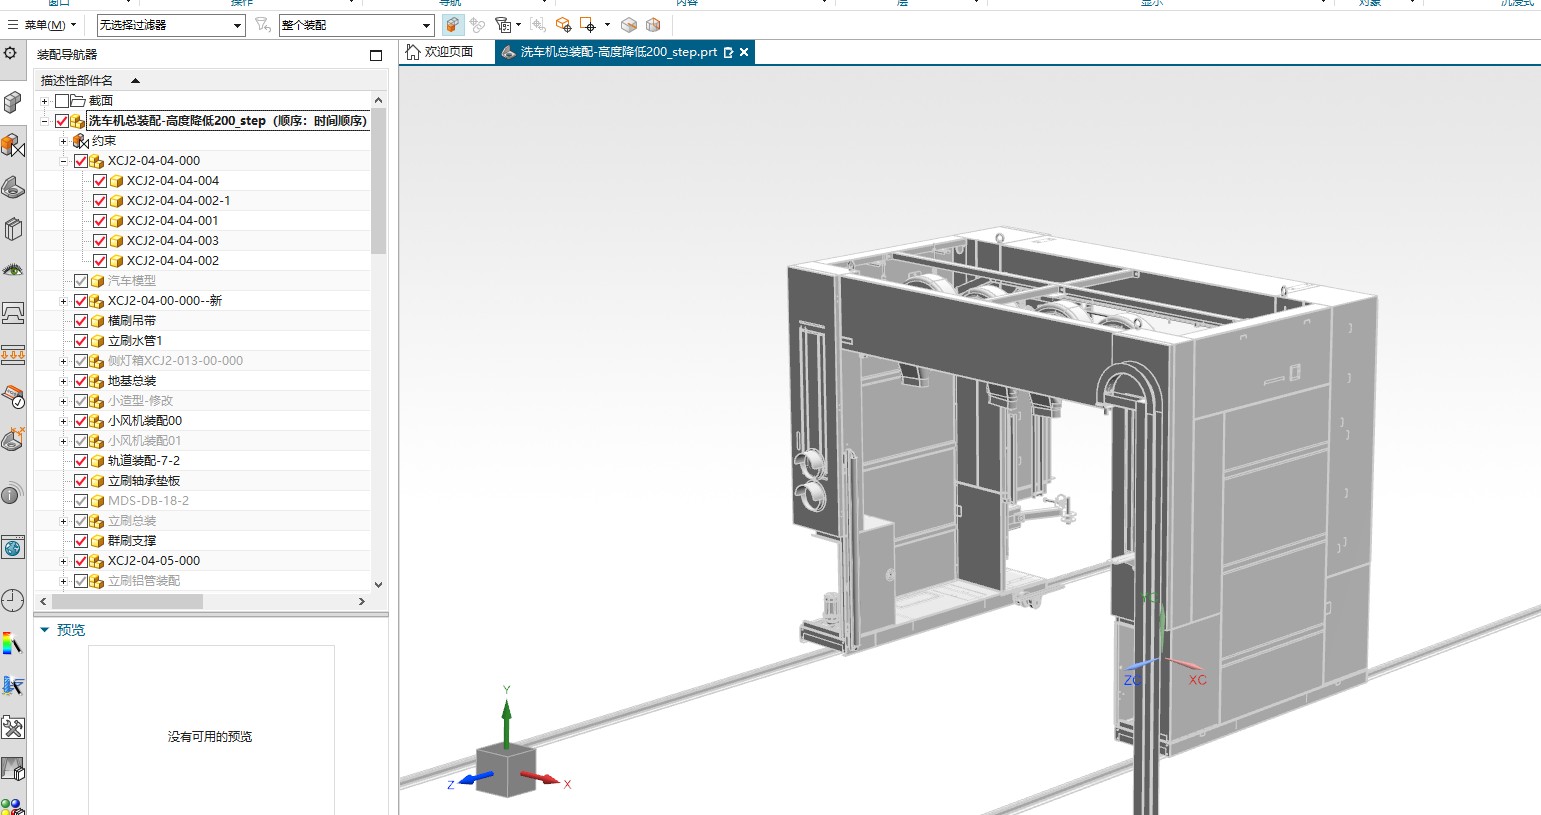Open the wrench tools folder sidebar tab
Image resolution: width=1541 pixels, height=815 pixels.
tap(12, 727)
